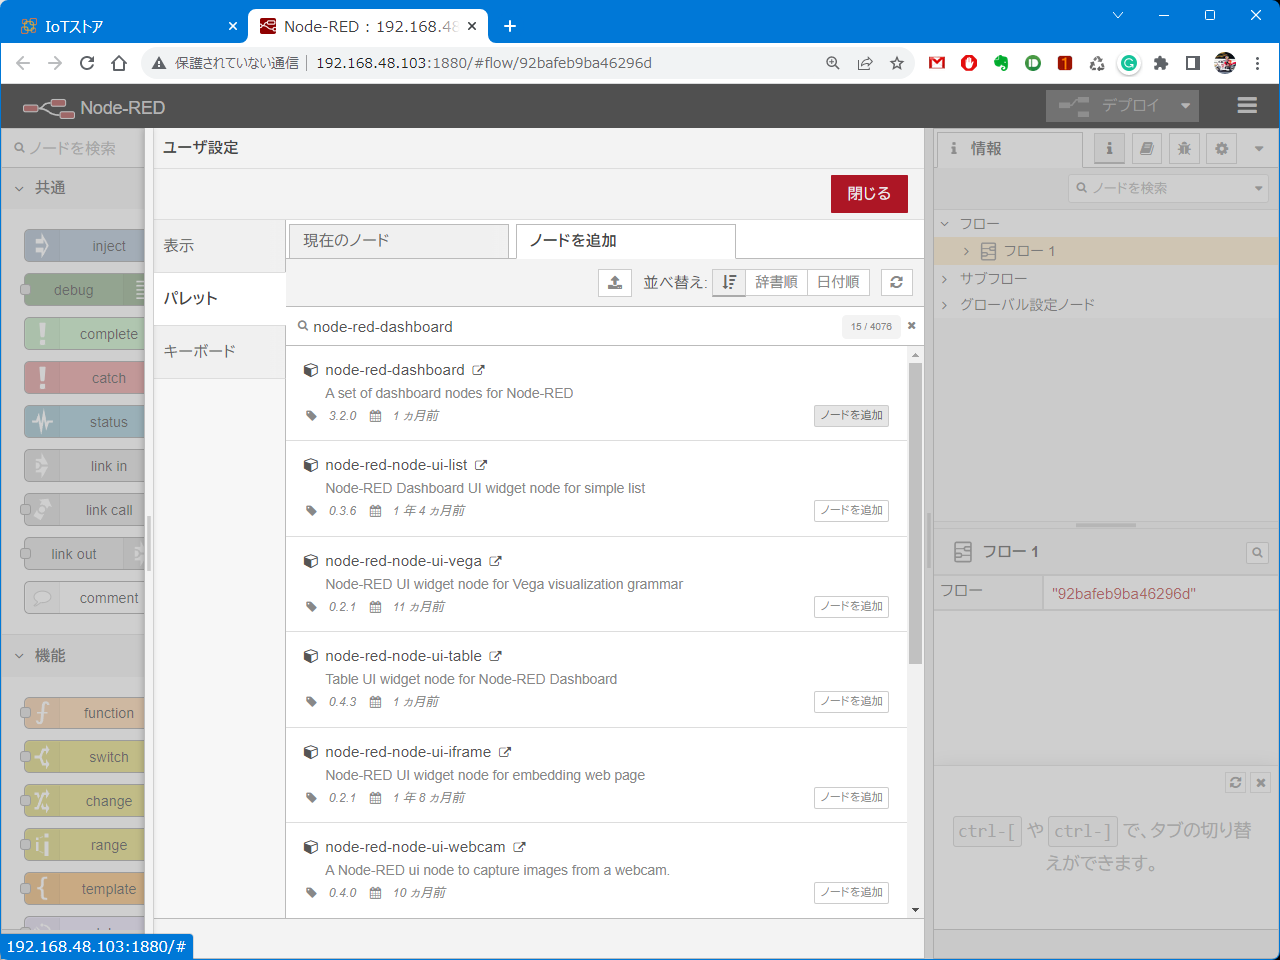Close the tips box
Screen dimensions: 1280x960
1261,782
